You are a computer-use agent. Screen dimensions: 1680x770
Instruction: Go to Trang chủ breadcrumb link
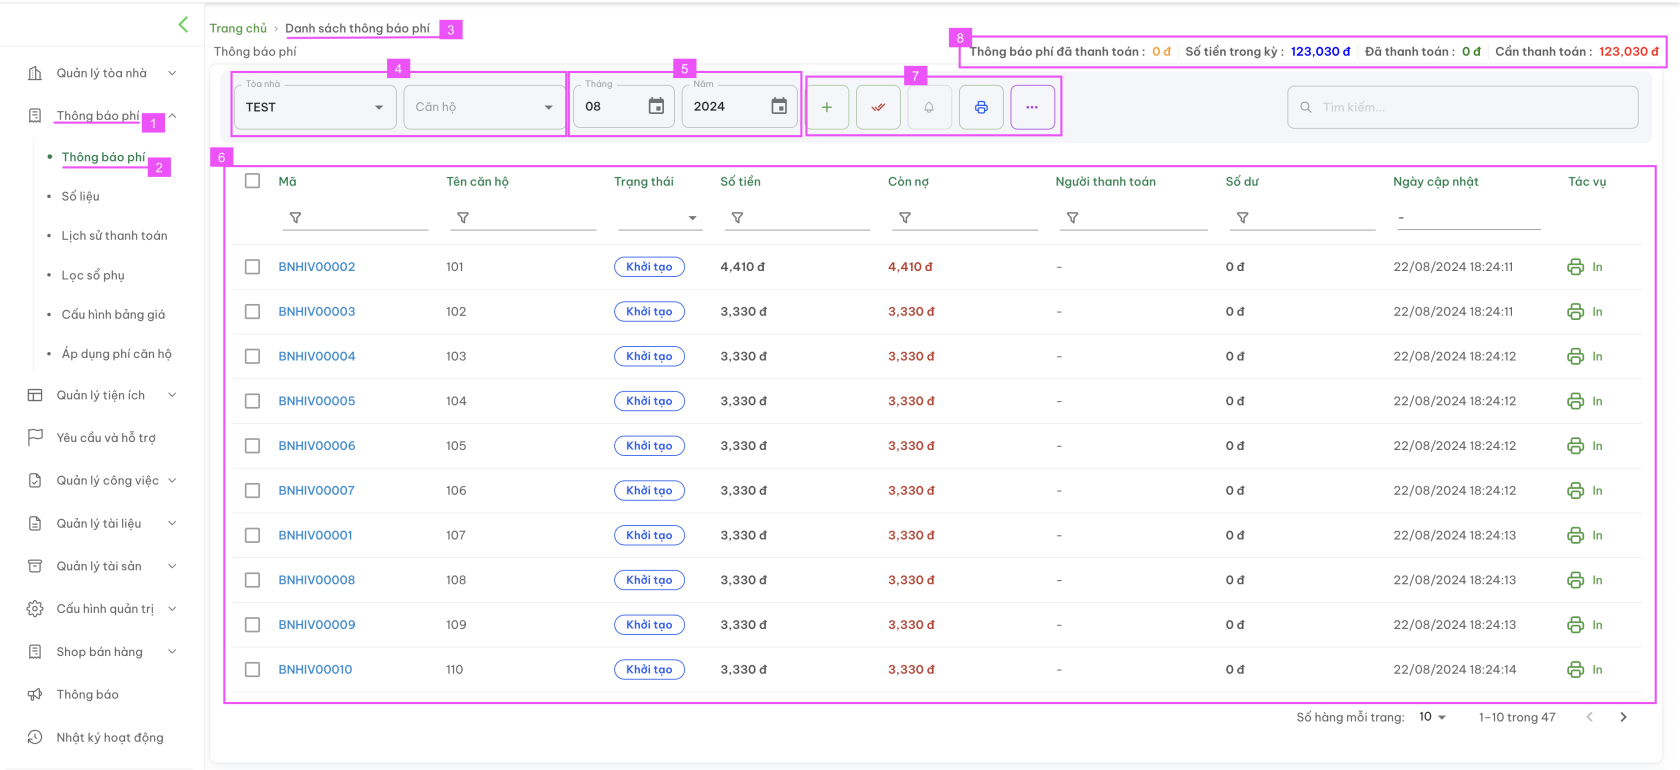238,28
